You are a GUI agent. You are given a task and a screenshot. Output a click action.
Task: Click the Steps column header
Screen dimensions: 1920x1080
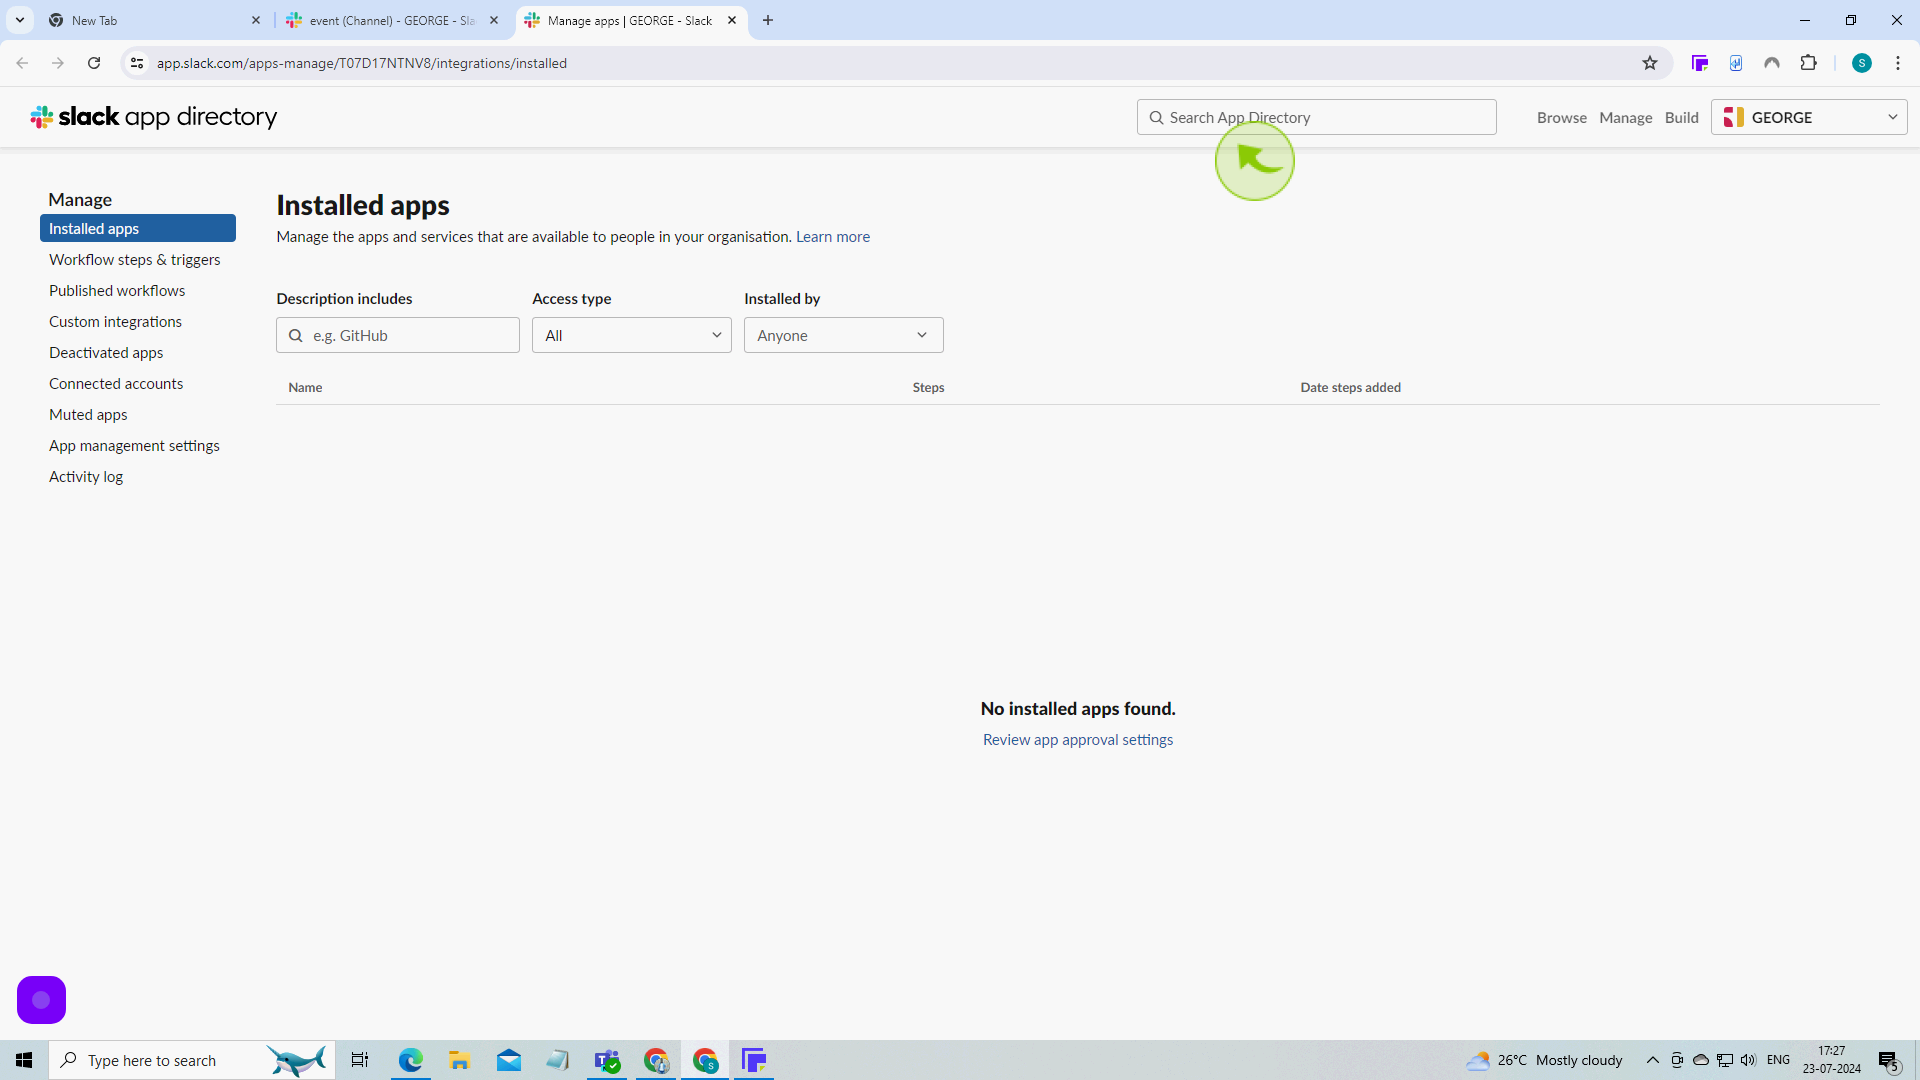tap(928, 387)
